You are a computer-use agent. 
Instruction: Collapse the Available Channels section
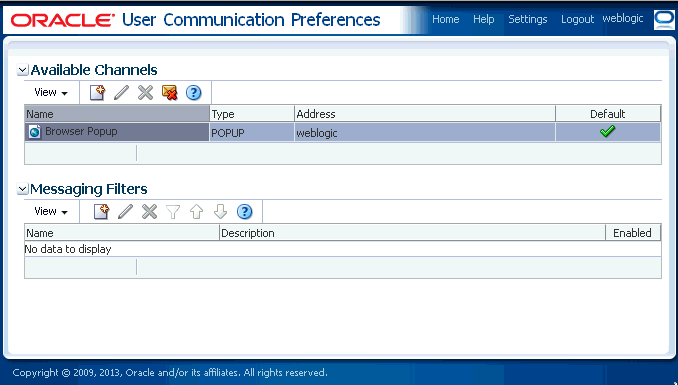click(22, 70)
